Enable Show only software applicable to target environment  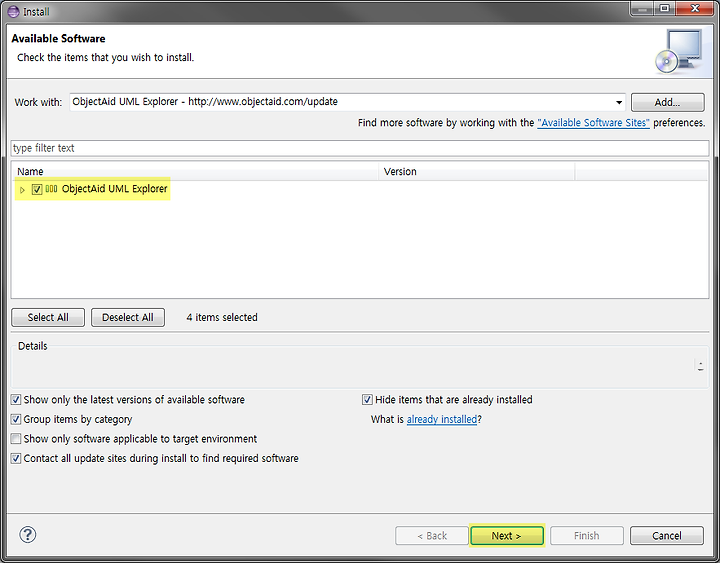16,439
